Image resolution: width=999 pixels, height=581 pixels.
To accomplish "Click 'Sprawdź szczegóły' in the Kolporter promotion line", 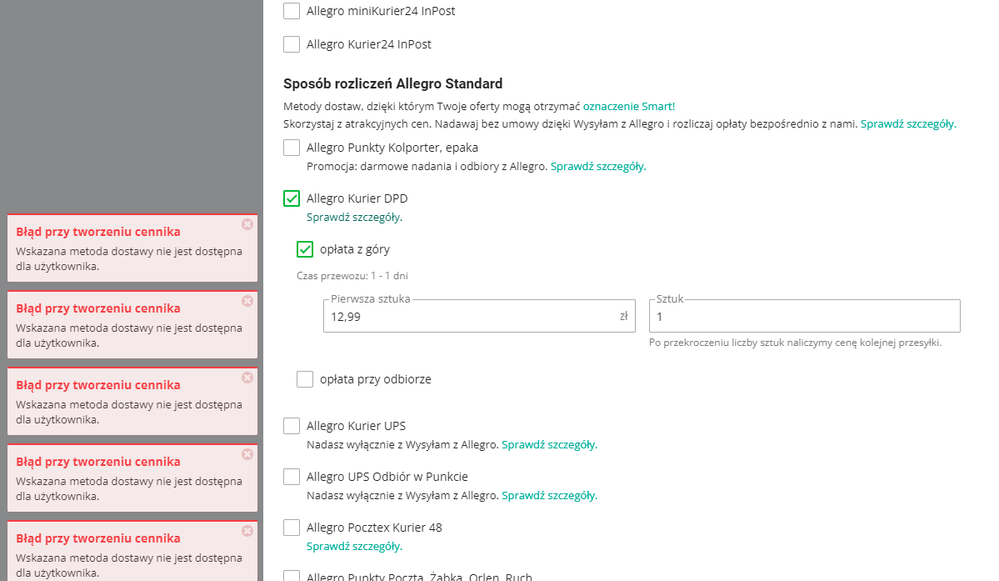I will point(598,166).
